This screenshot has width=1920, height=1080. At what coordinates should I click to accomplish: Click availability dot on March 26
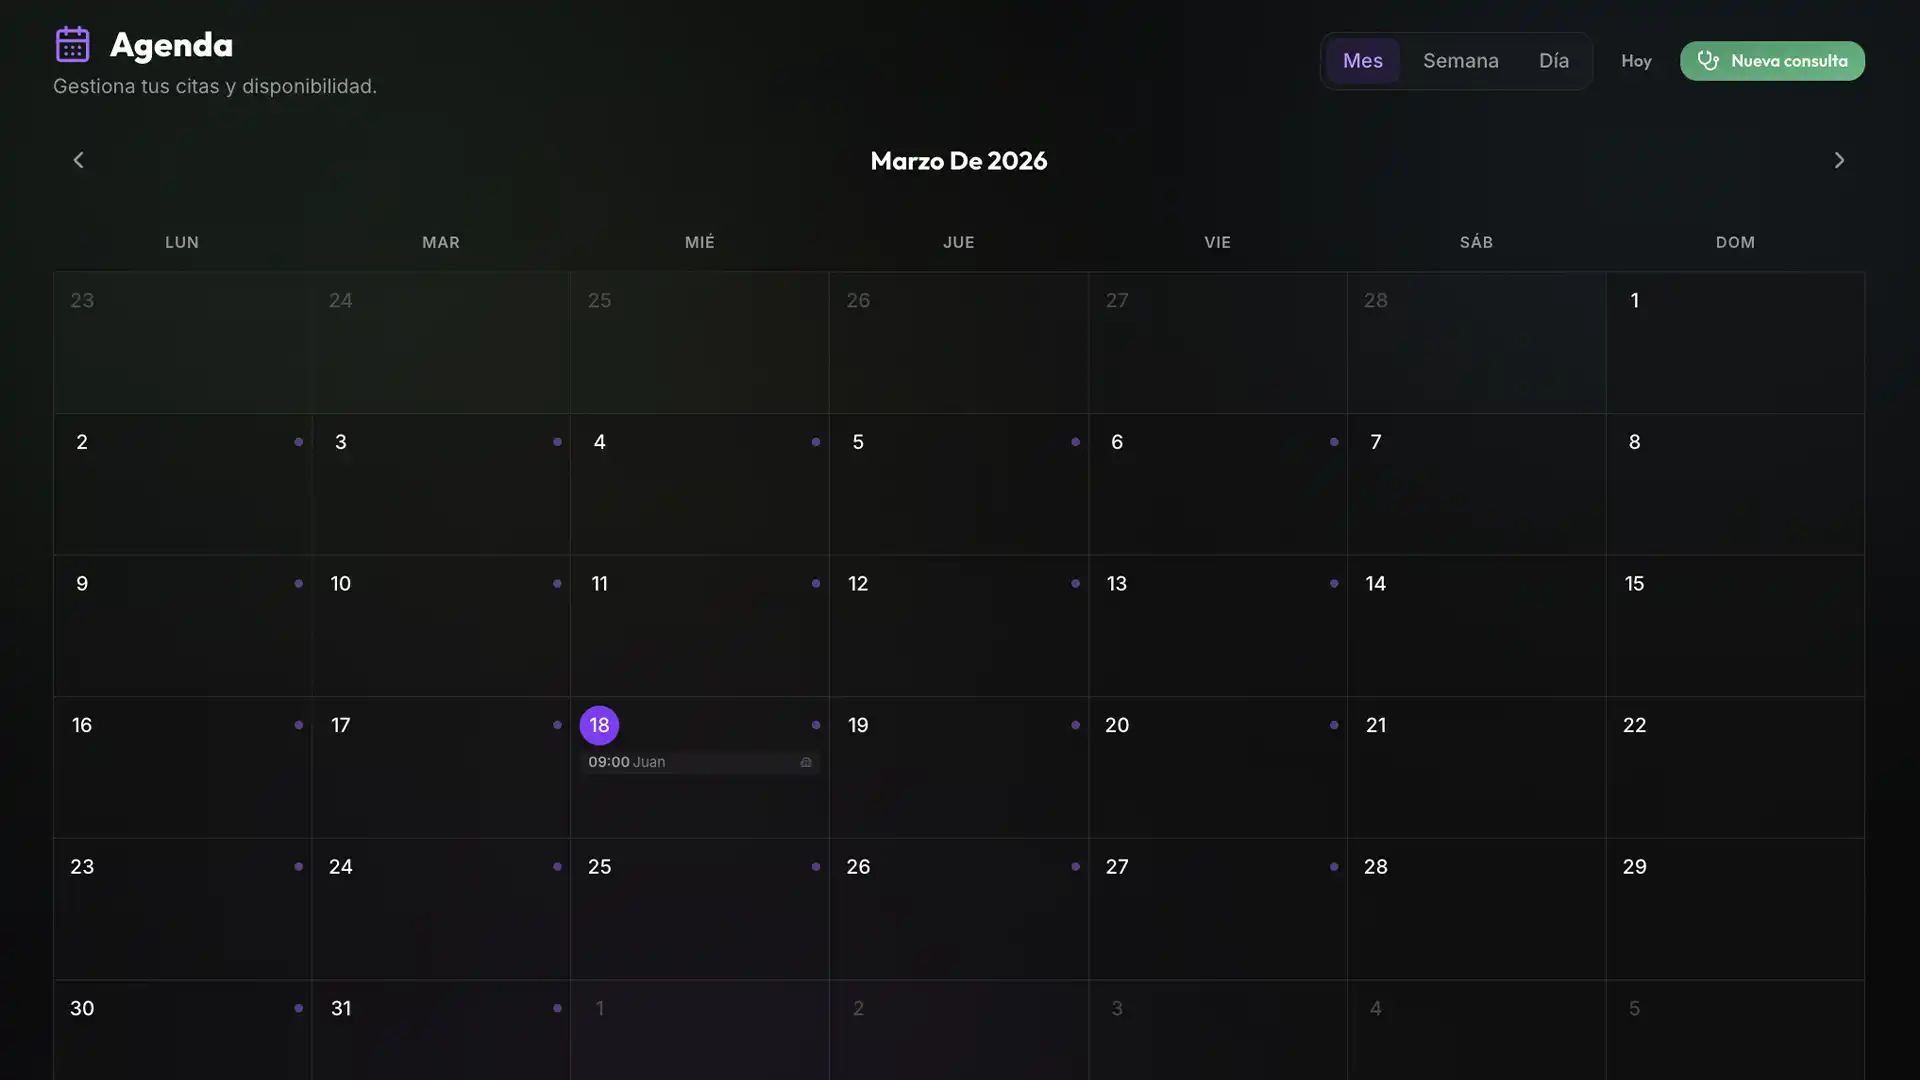1075,867
